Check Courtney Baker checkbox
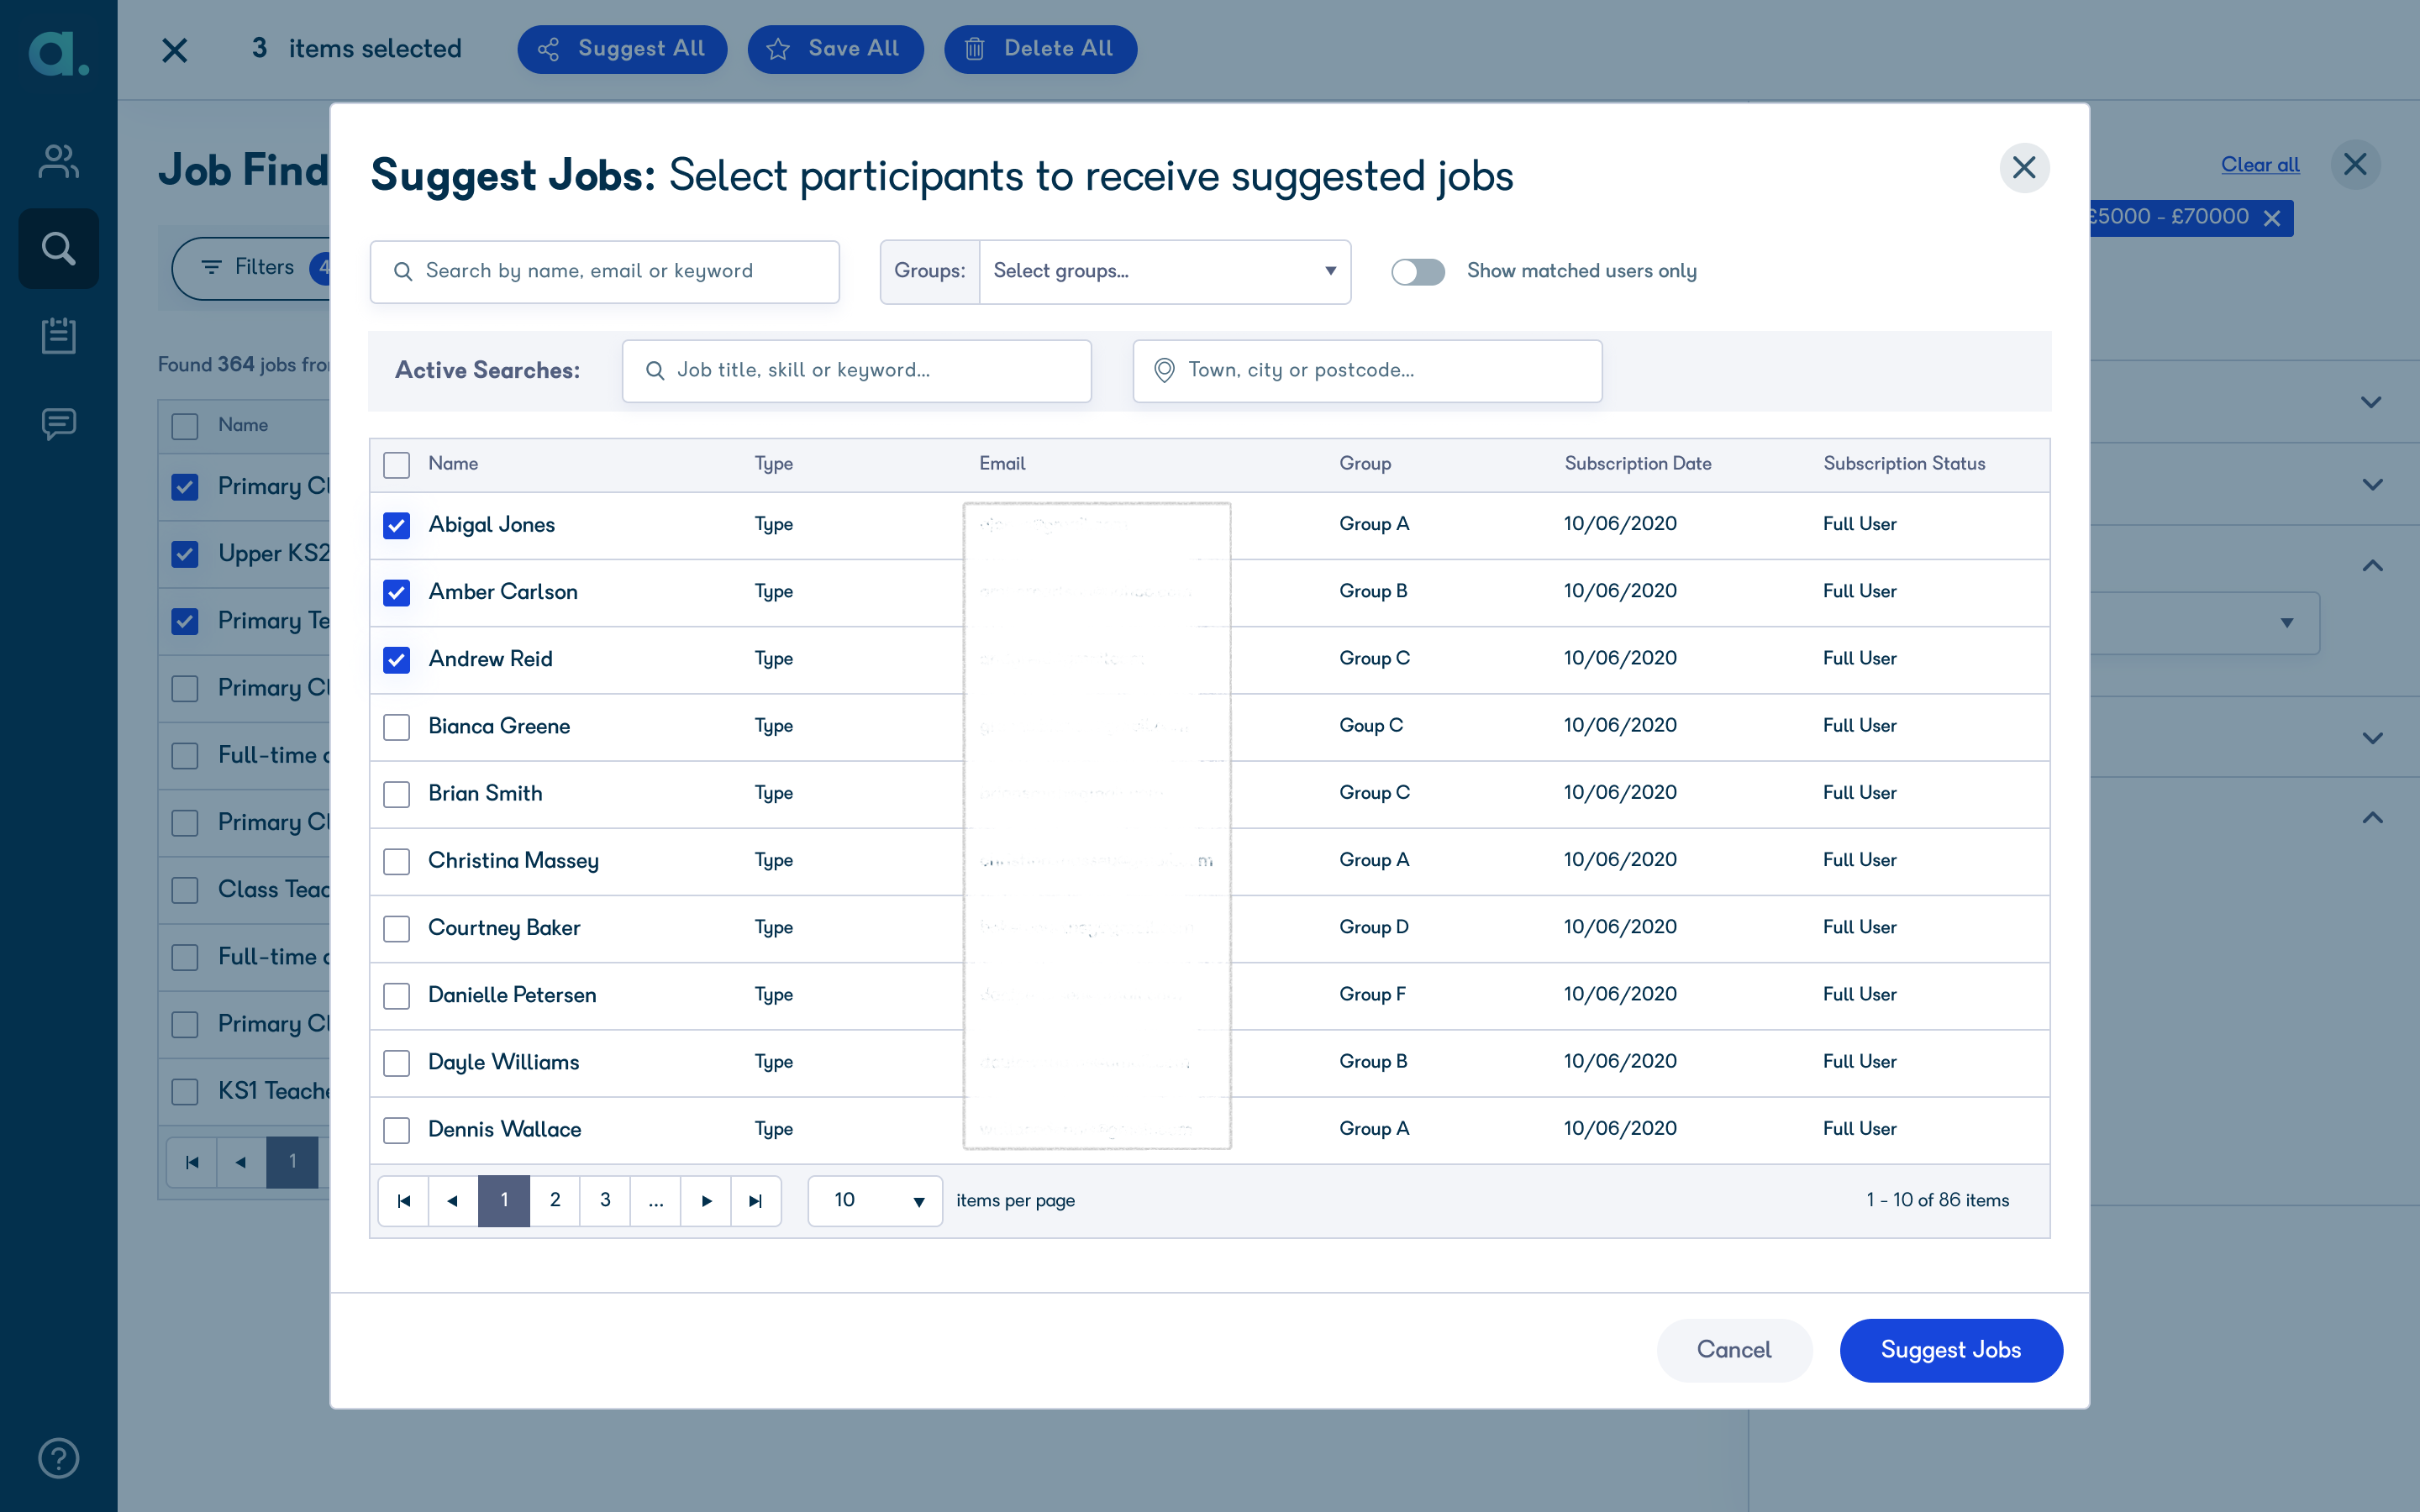The width and height of the screenshot is (2420, 1512). (x=397, y=928)
